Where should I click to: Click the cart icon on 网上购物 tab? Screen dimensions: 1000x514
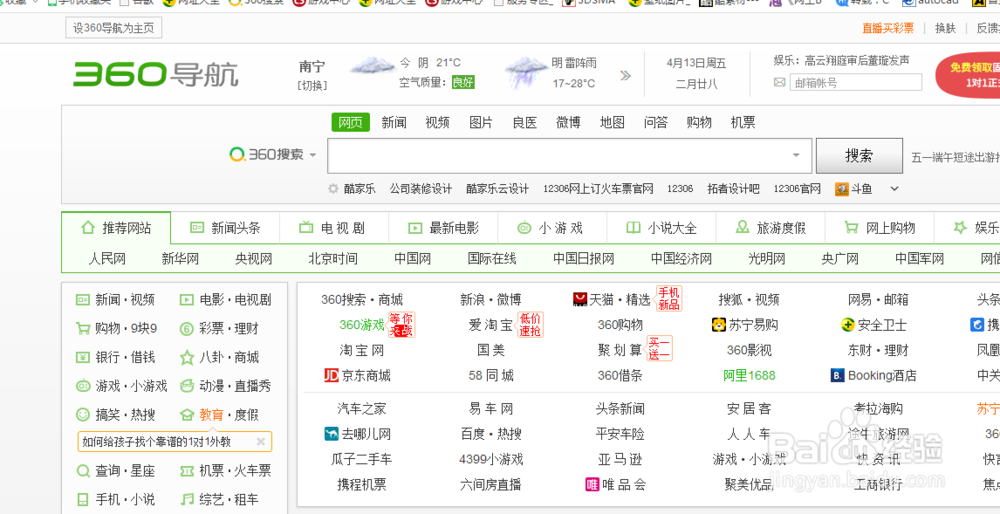click(851, 228)
